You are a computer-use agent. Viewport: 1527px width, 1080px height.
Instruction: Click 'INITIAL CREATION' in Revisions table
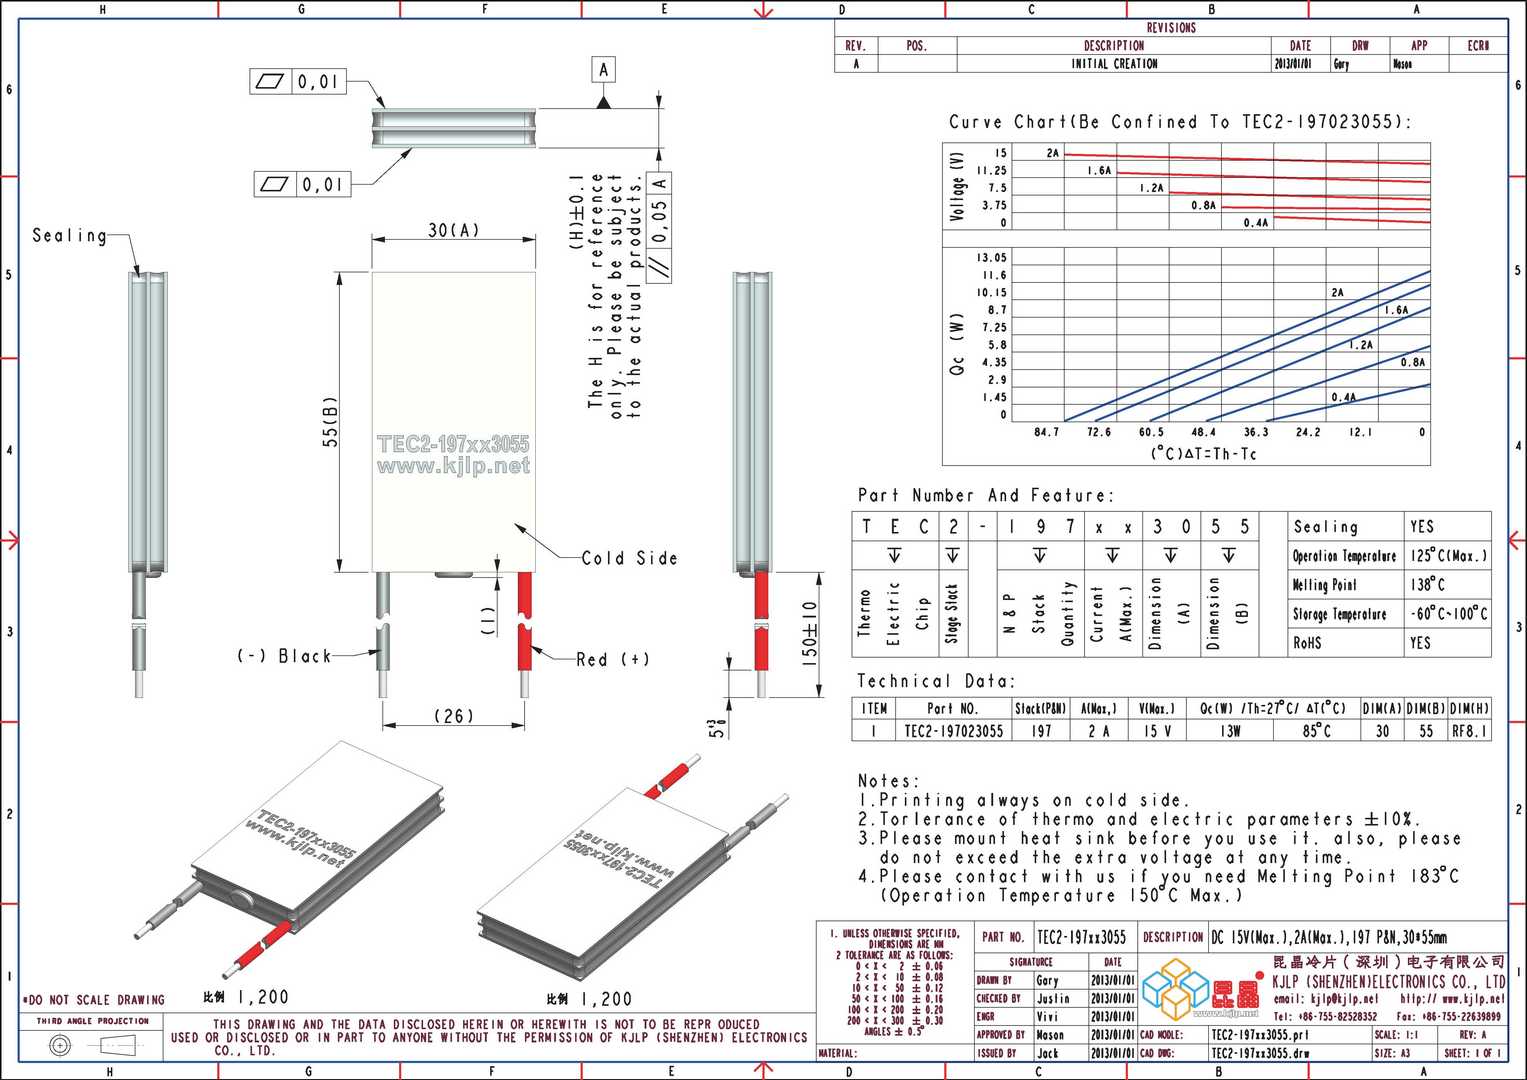[x=1114, y=63]
